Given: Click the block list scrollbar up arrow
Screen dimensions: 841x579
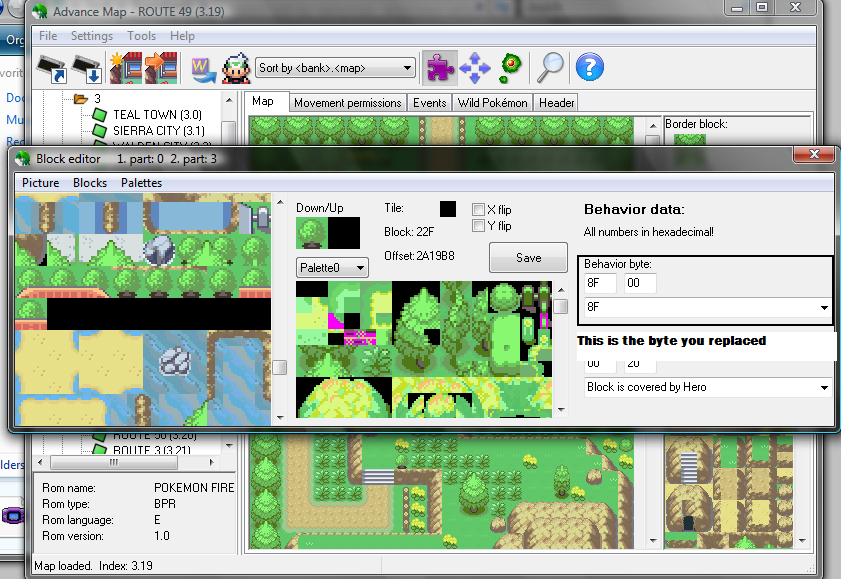Looking at the screenshot, I should (280, 203).
